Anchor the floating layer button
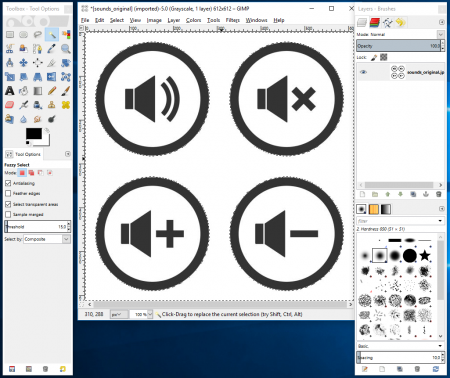The width and height of the screenshot is (450, 378). click(426, 194)
